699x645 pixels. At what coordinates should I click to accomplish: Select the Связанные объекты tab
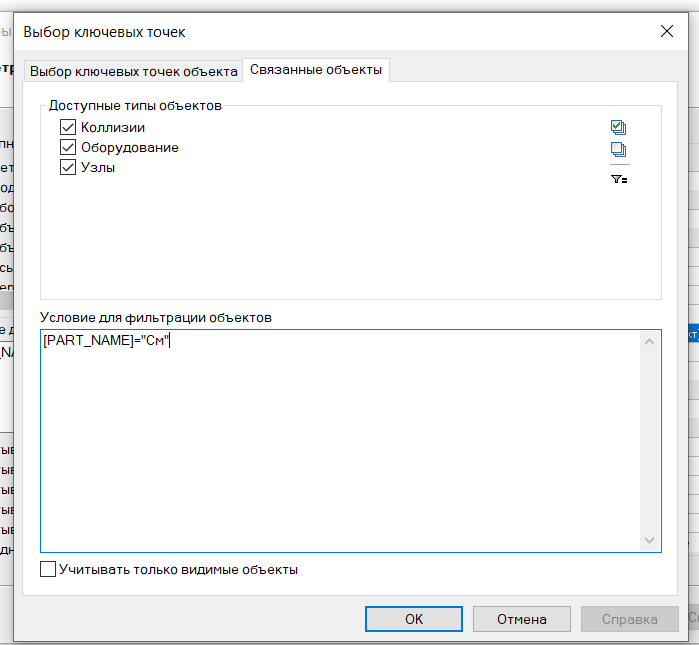[316, 70]
